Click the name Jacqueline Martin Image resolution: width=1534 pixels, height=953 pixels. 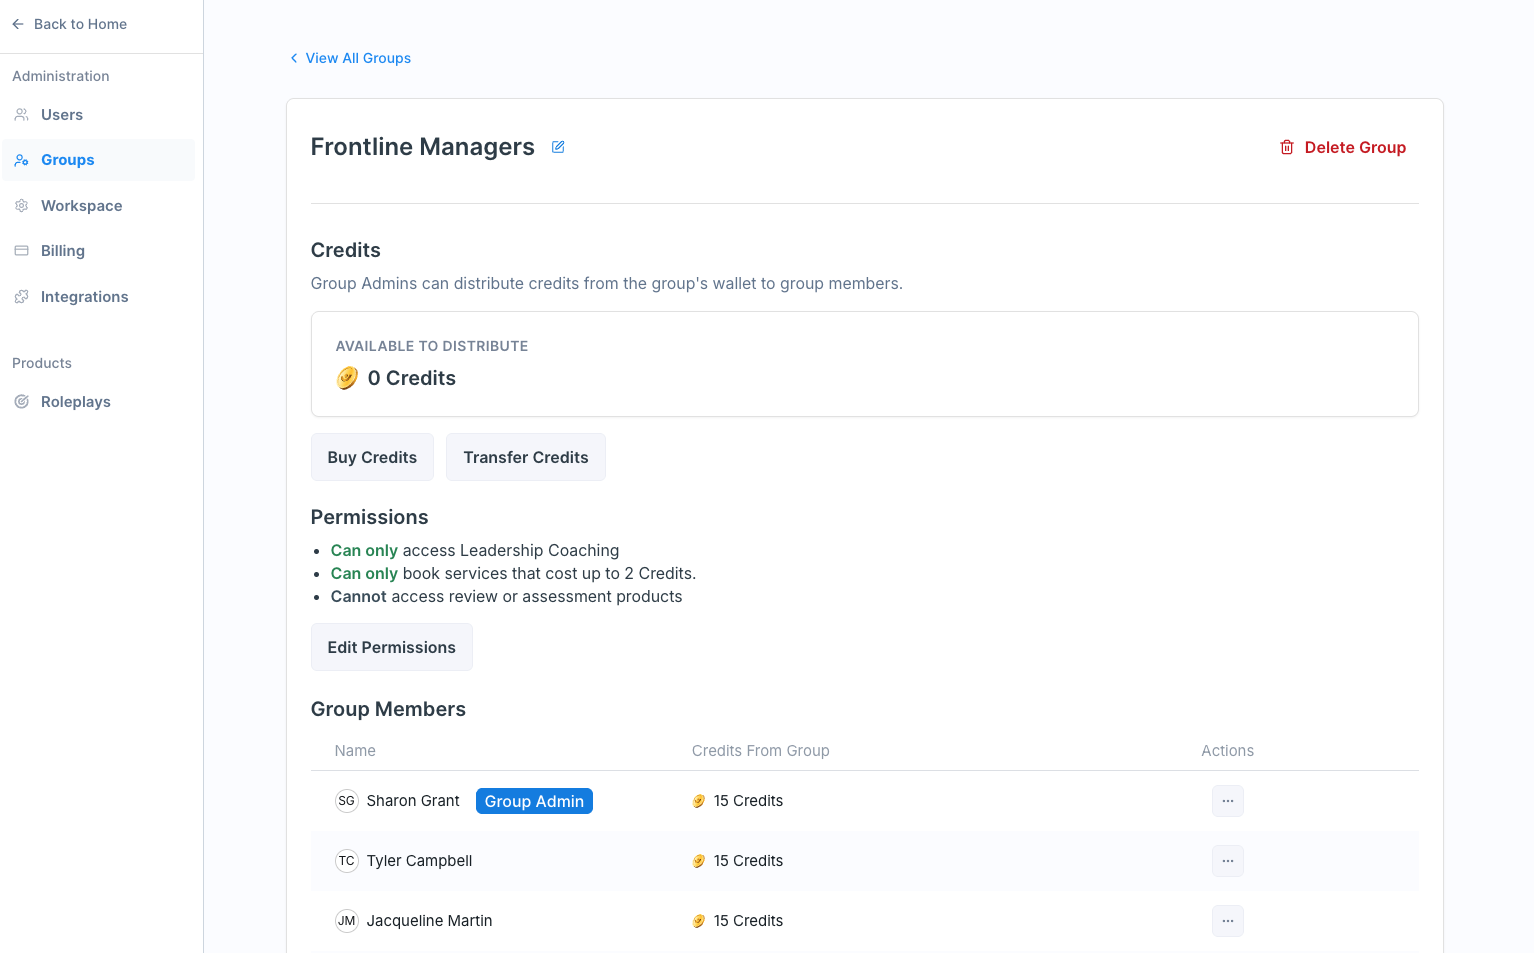tap(430, 921)
